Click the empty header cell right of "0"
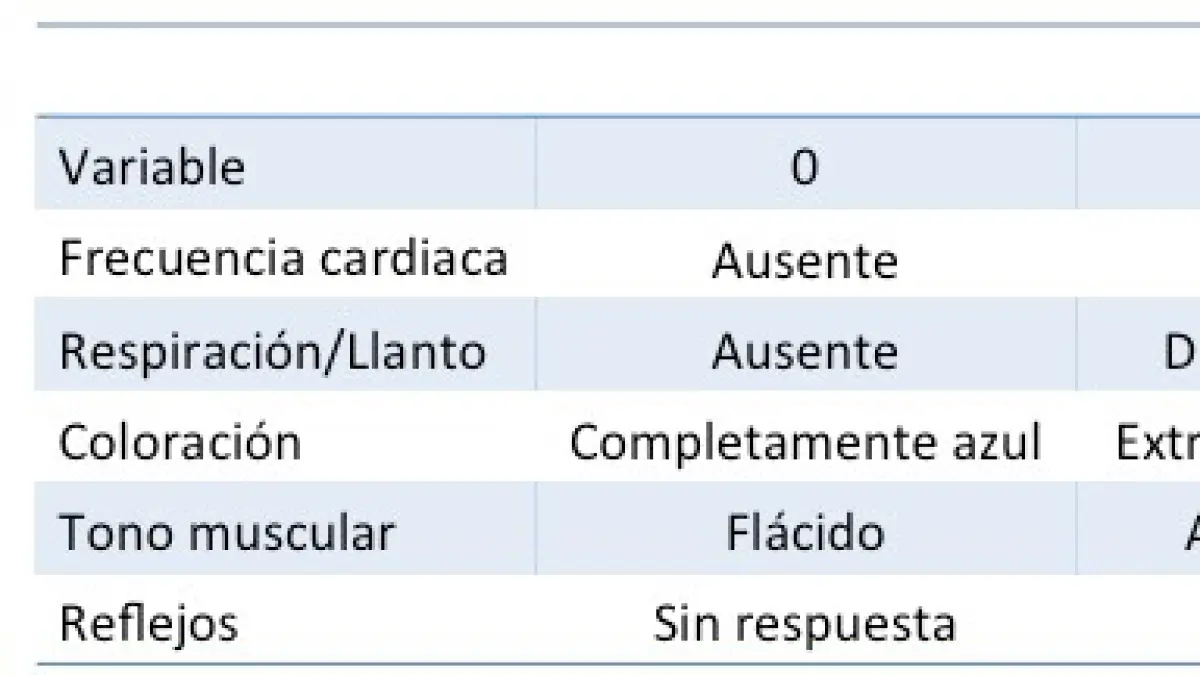The height and width of the screenshot is (675, 1200). point(1138,167)
